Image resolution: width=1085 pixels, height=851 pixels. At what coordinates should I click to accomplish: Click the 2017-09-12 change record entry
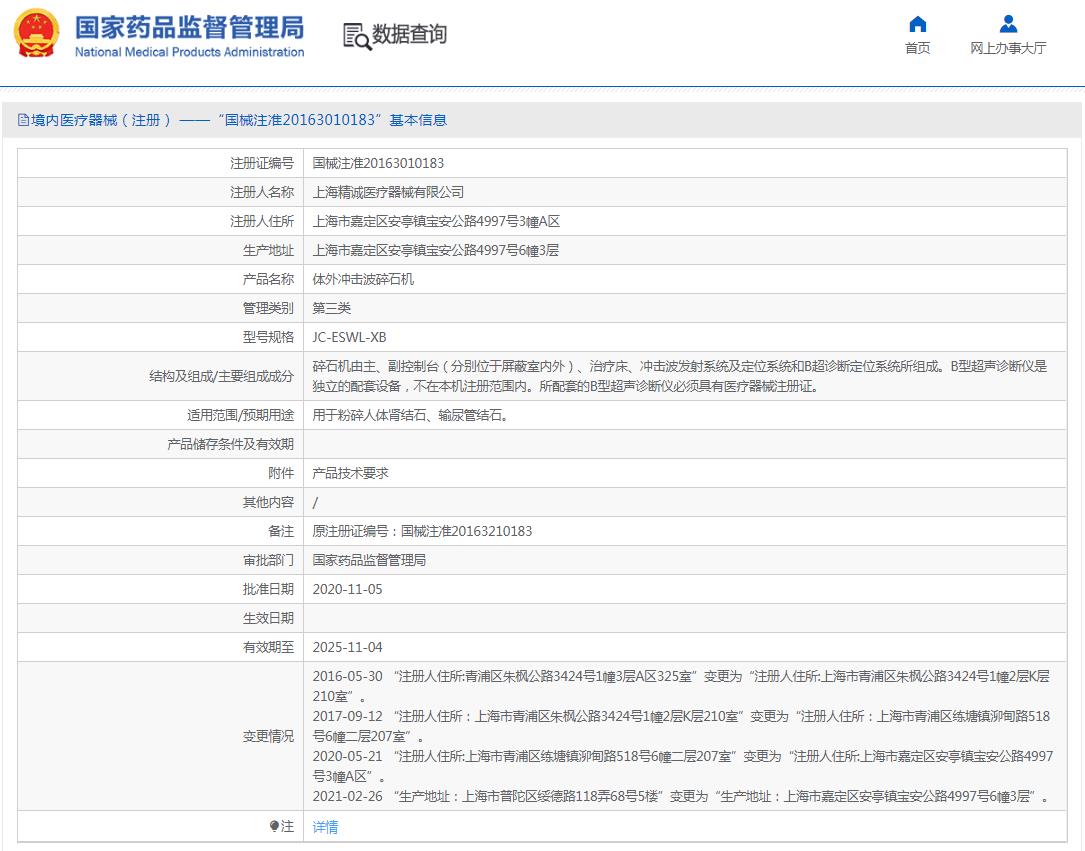[x=682, y=726]
